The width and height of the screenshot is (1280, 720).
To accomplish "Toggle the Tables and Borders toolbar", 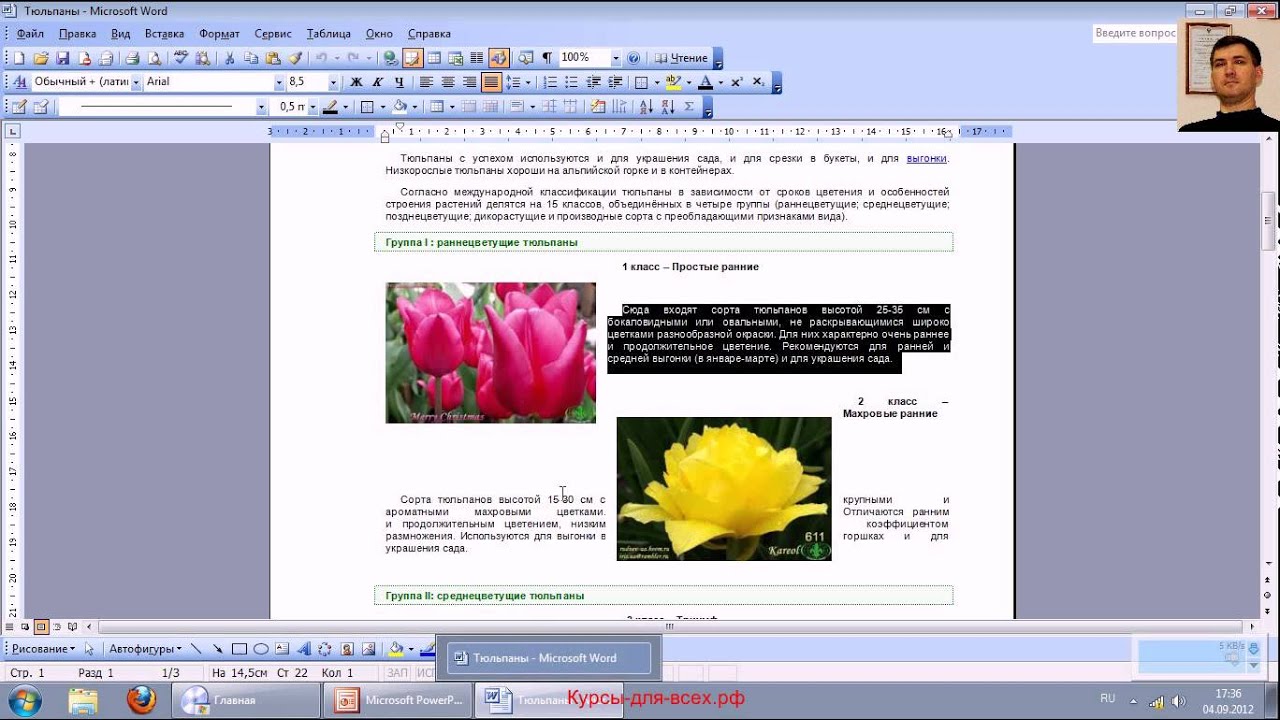I will [x=412, y=58].
